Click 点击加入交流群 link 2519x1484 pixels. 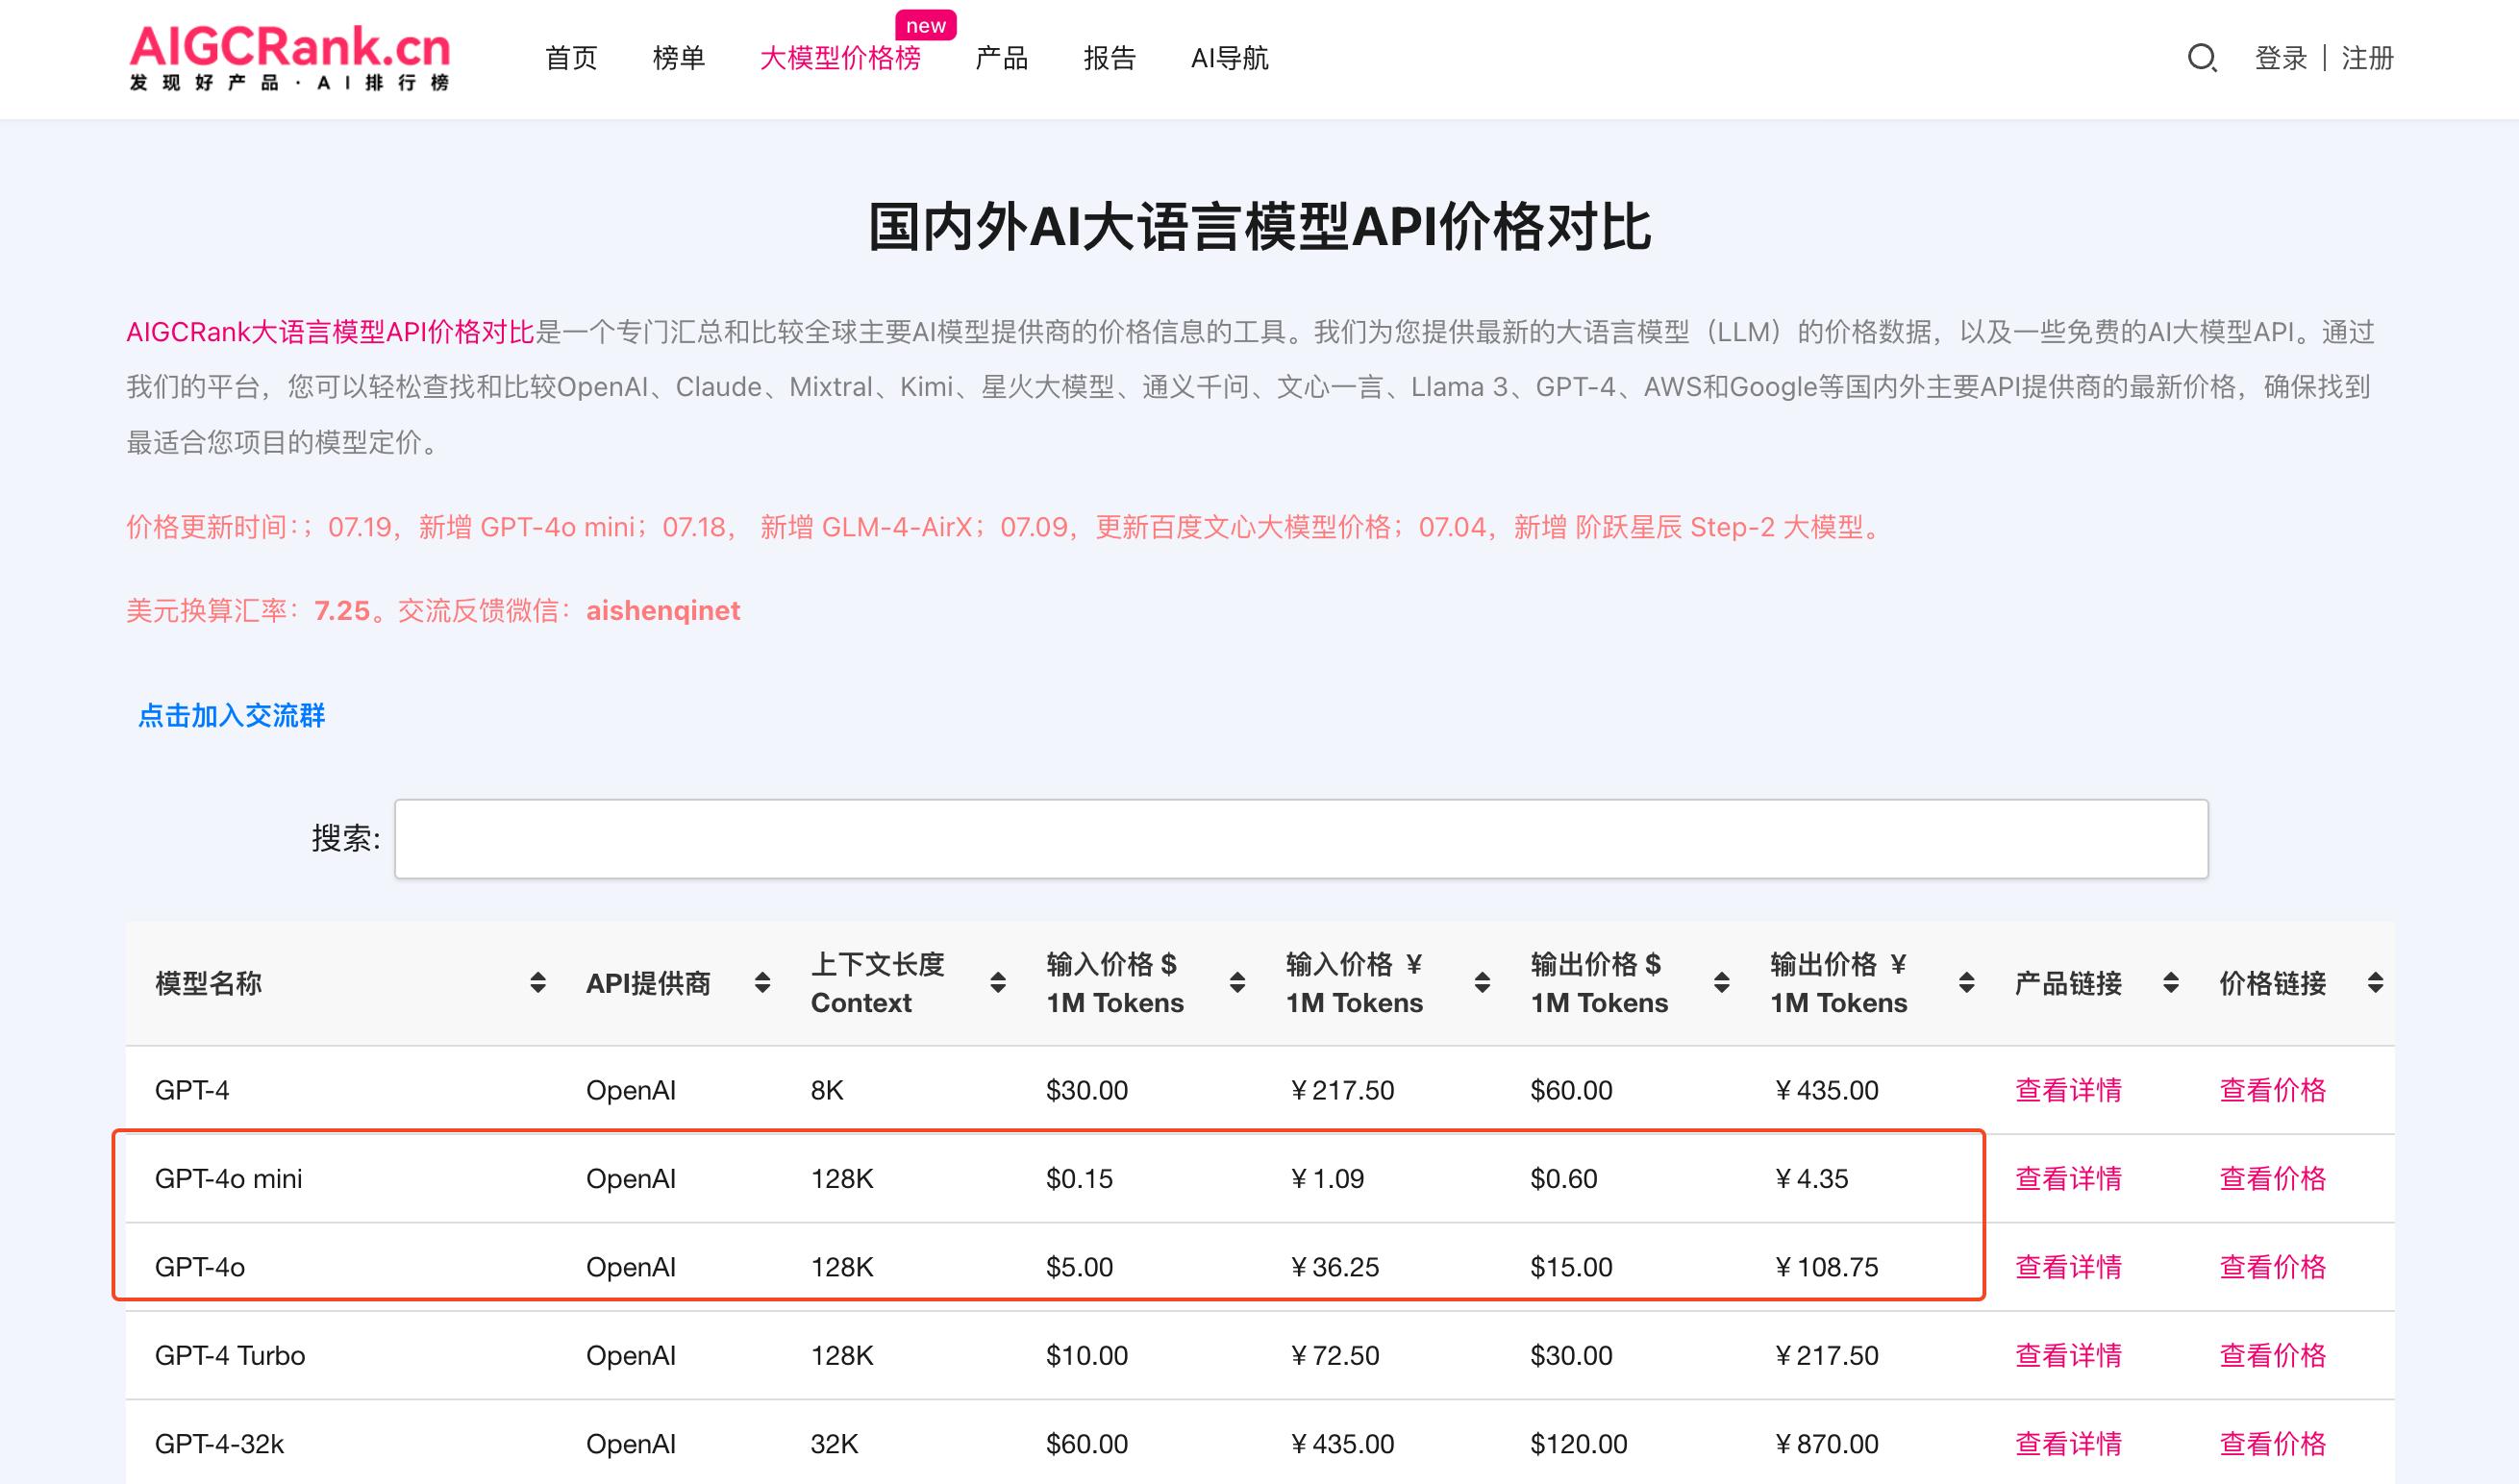pyautogui.click(x=231, y=715)
